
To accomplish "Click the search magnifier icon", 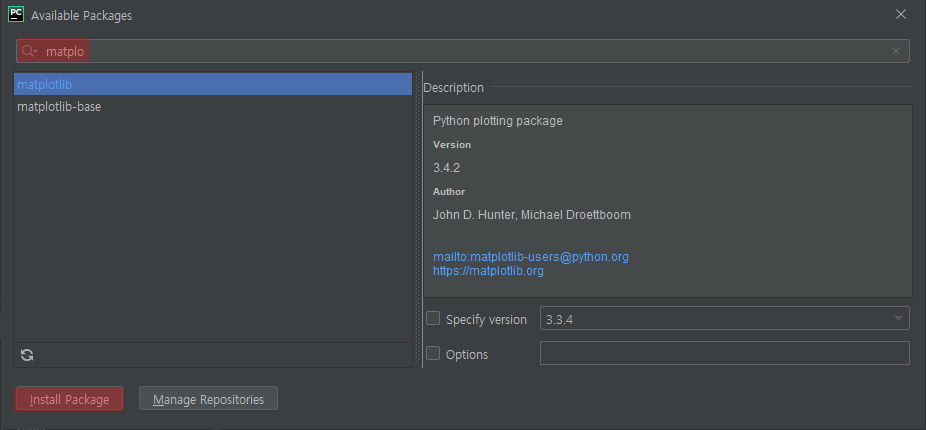I will coord(28,51).
